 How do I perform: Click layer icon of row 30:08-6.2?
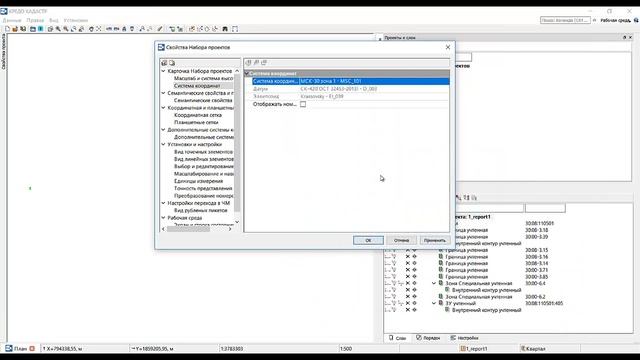pyautogui.click(x=441, y=296)
